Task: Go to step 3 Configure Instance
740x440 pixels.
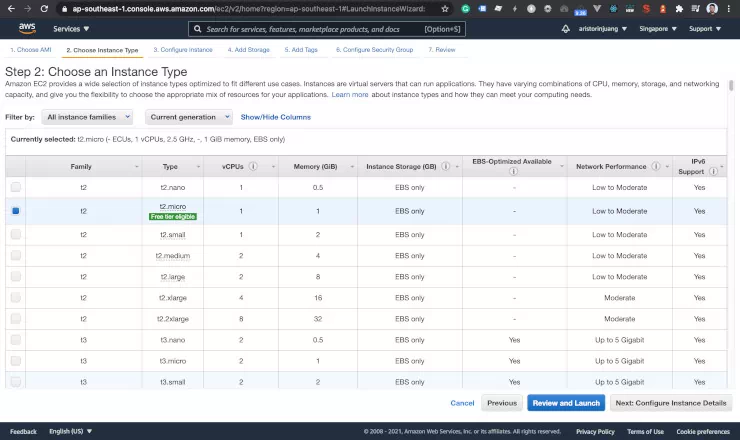Action: tap(183, 50)
